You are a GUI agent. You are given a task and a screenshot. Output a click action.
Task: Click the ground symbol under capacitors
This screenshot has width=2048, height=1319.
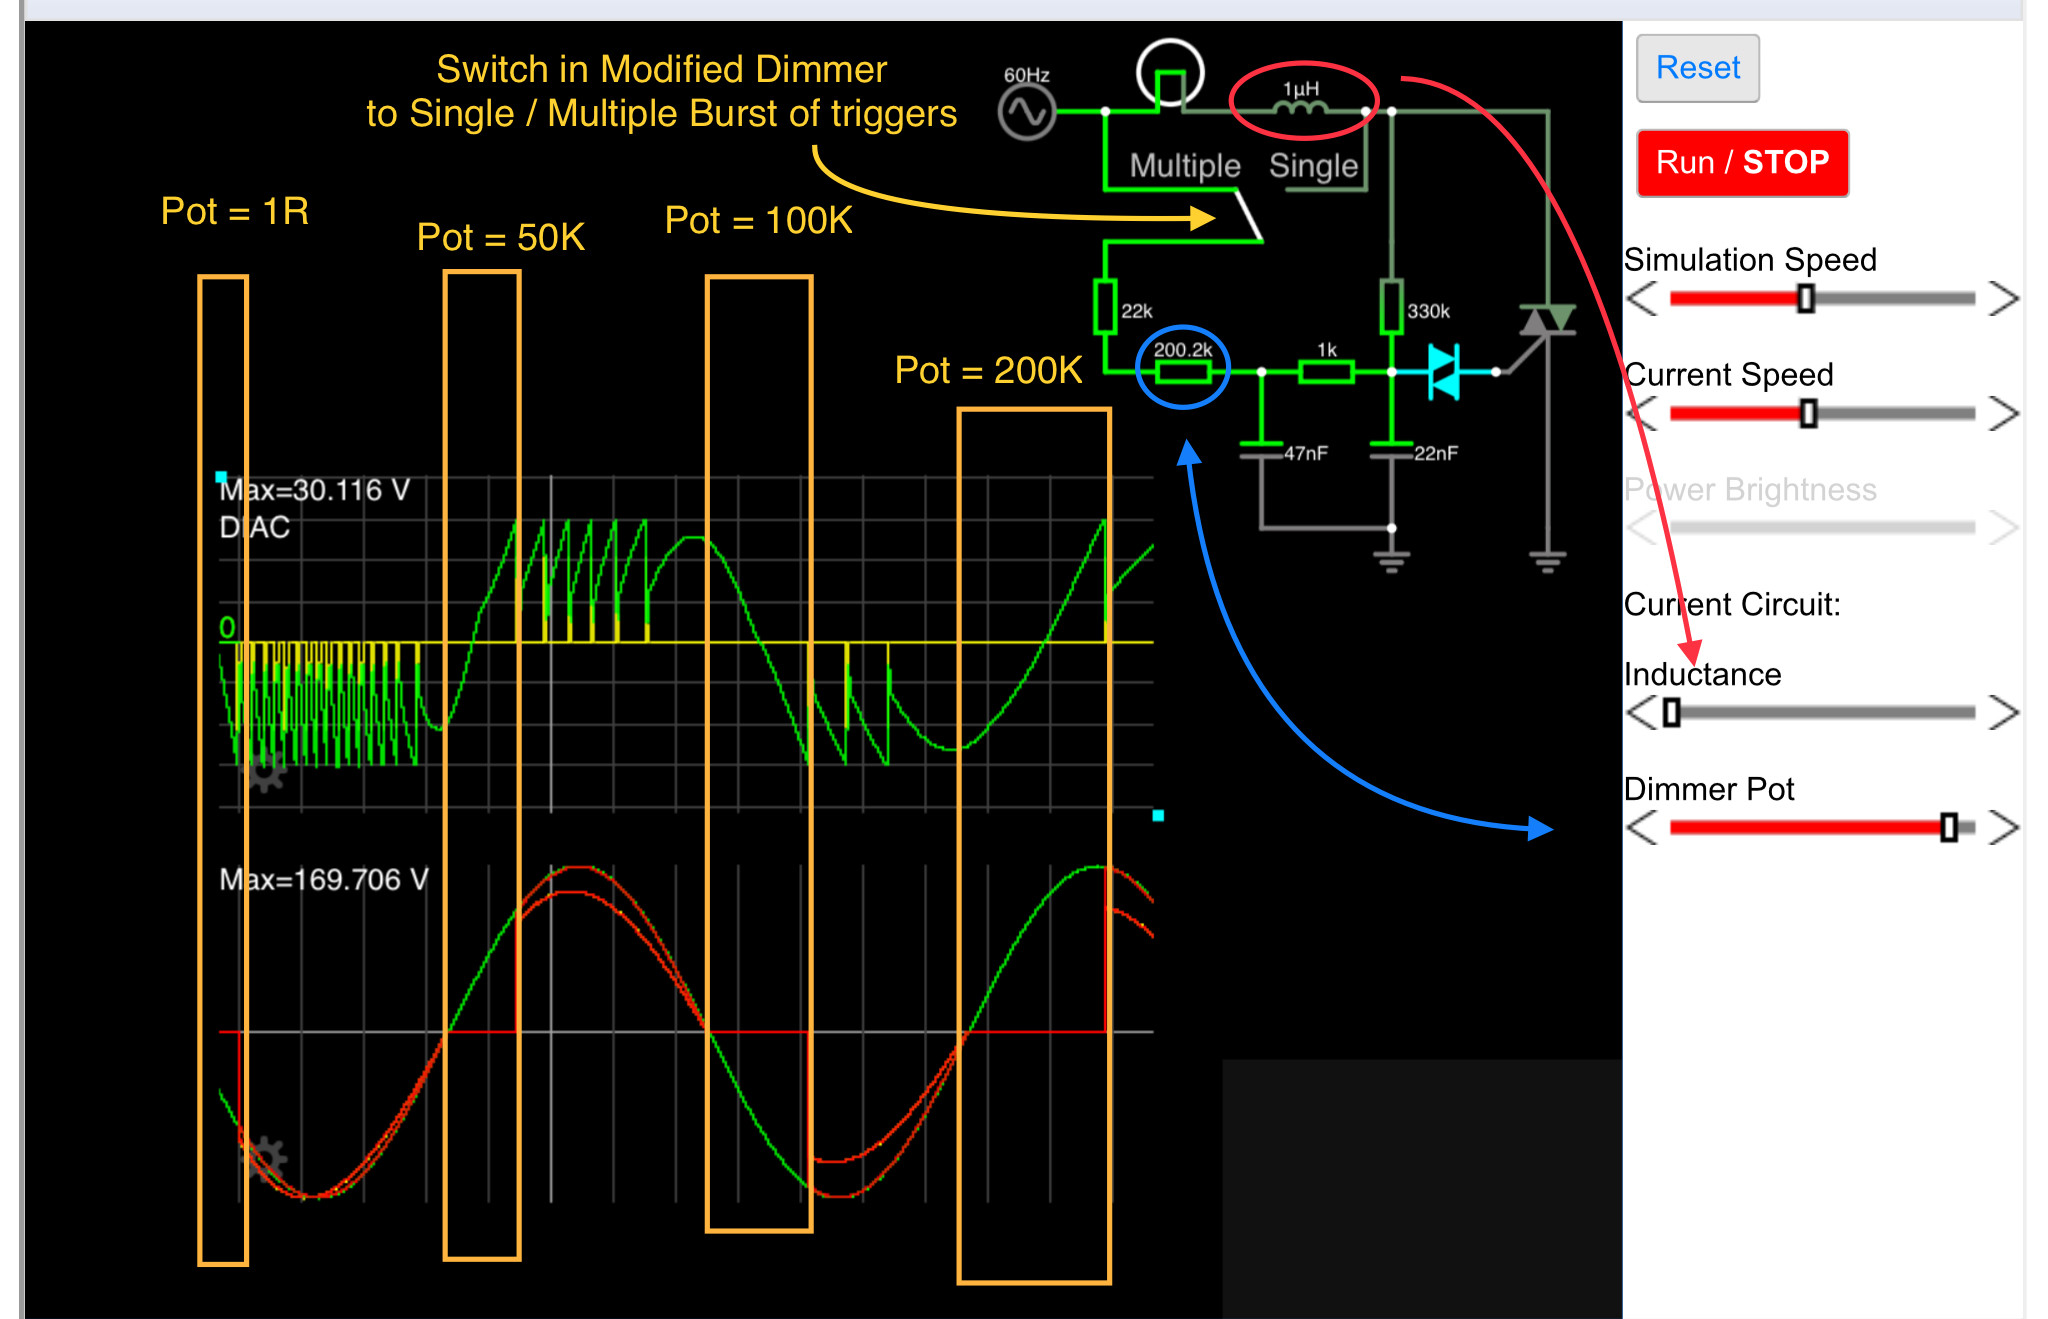[x=1391, y=560]
